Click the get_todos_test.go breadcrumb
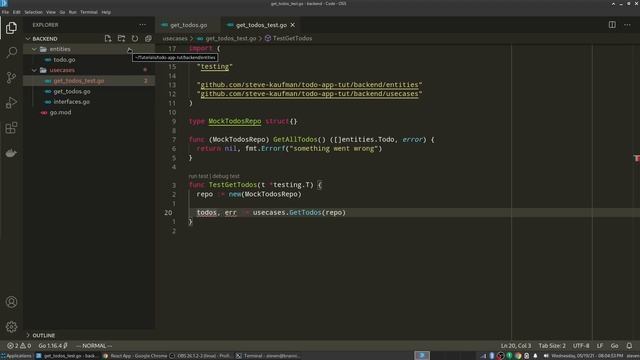The image size is (640, 360). point(231,38)
